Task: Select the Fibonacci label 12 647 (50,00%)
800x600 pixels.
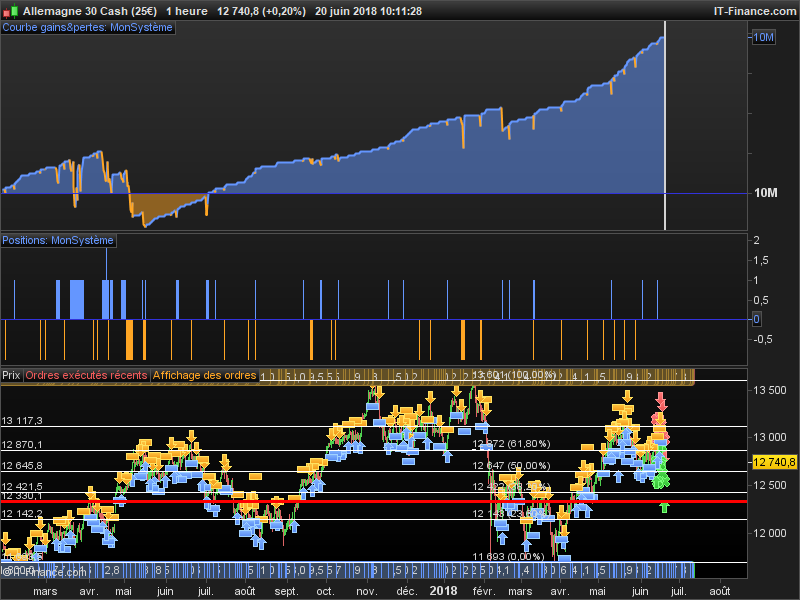Action: [511, 465]
